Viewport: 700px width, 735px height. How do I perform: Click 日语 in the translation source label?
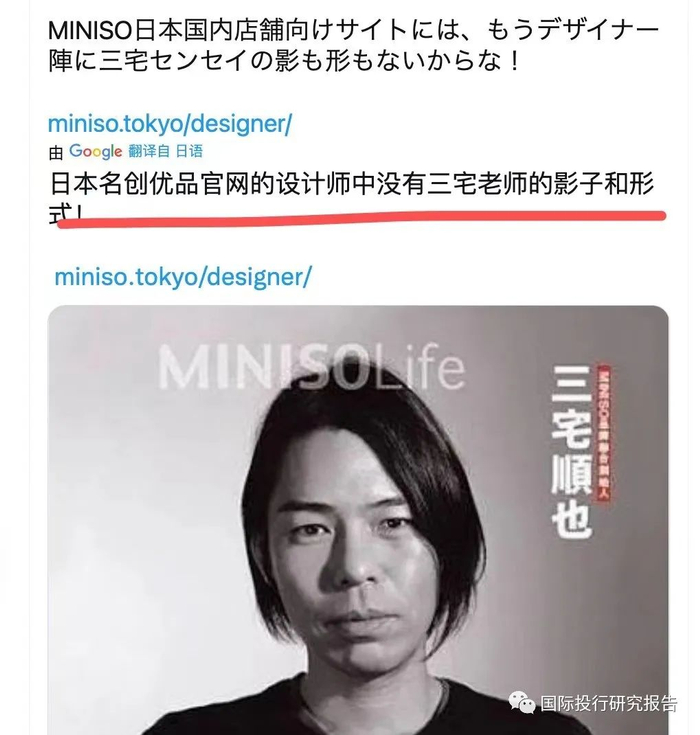pyautogui.click(x=189, y=151)
